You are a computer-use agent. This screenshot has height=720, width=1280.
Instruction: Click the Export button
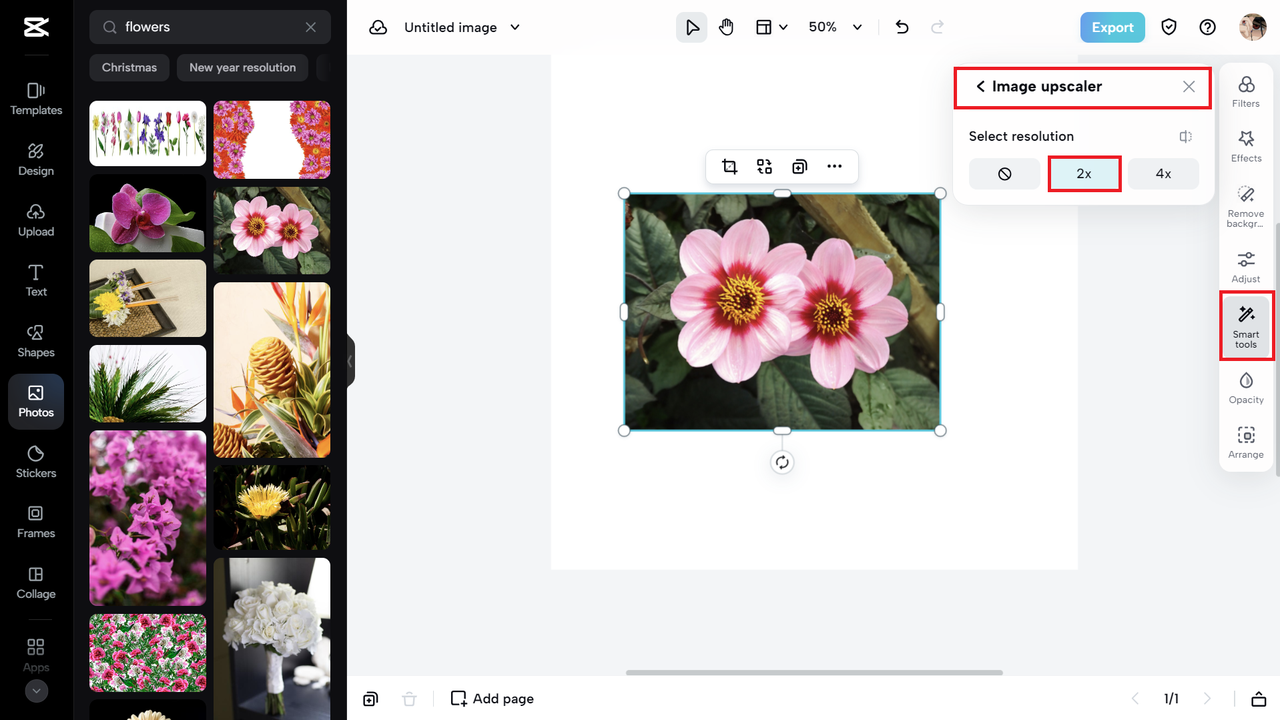point(1112,27)
